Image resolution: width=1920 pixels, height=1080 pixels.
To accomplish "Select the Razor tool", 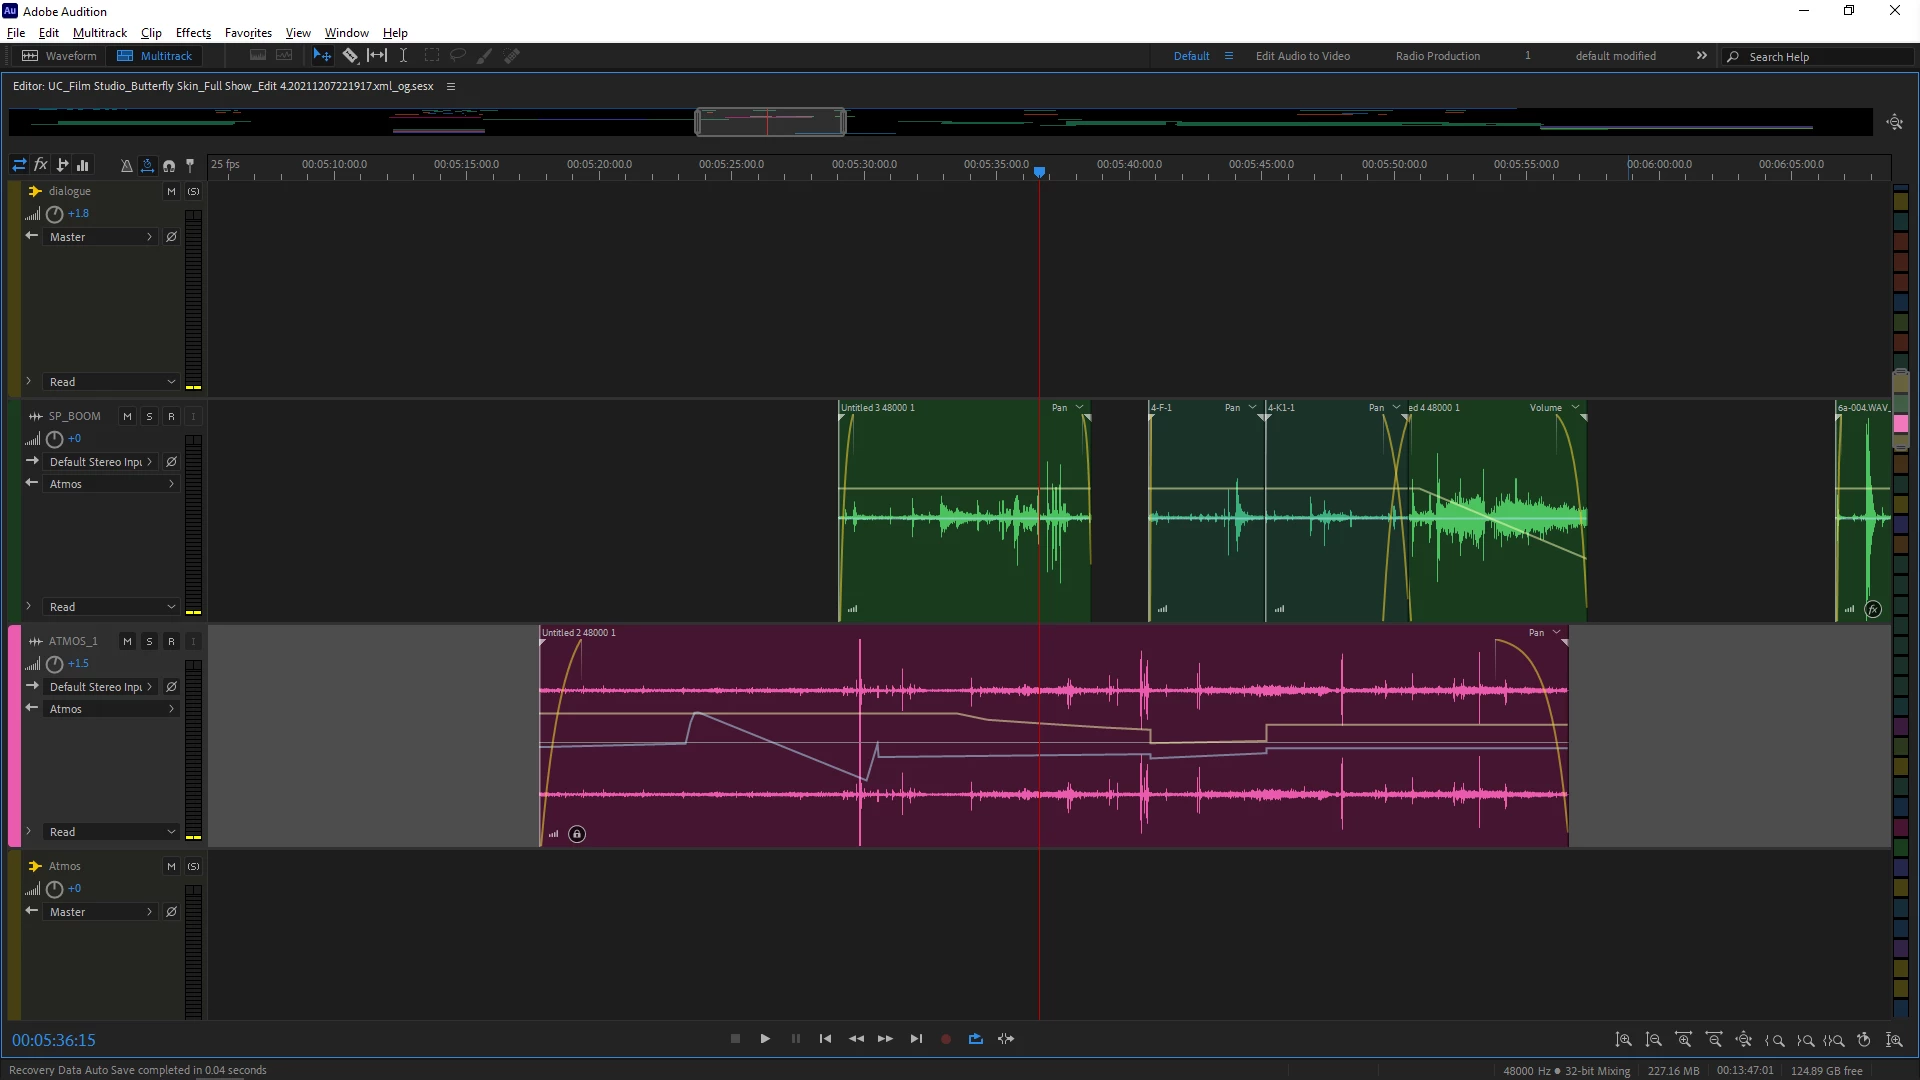I will [x=350, y=56].
